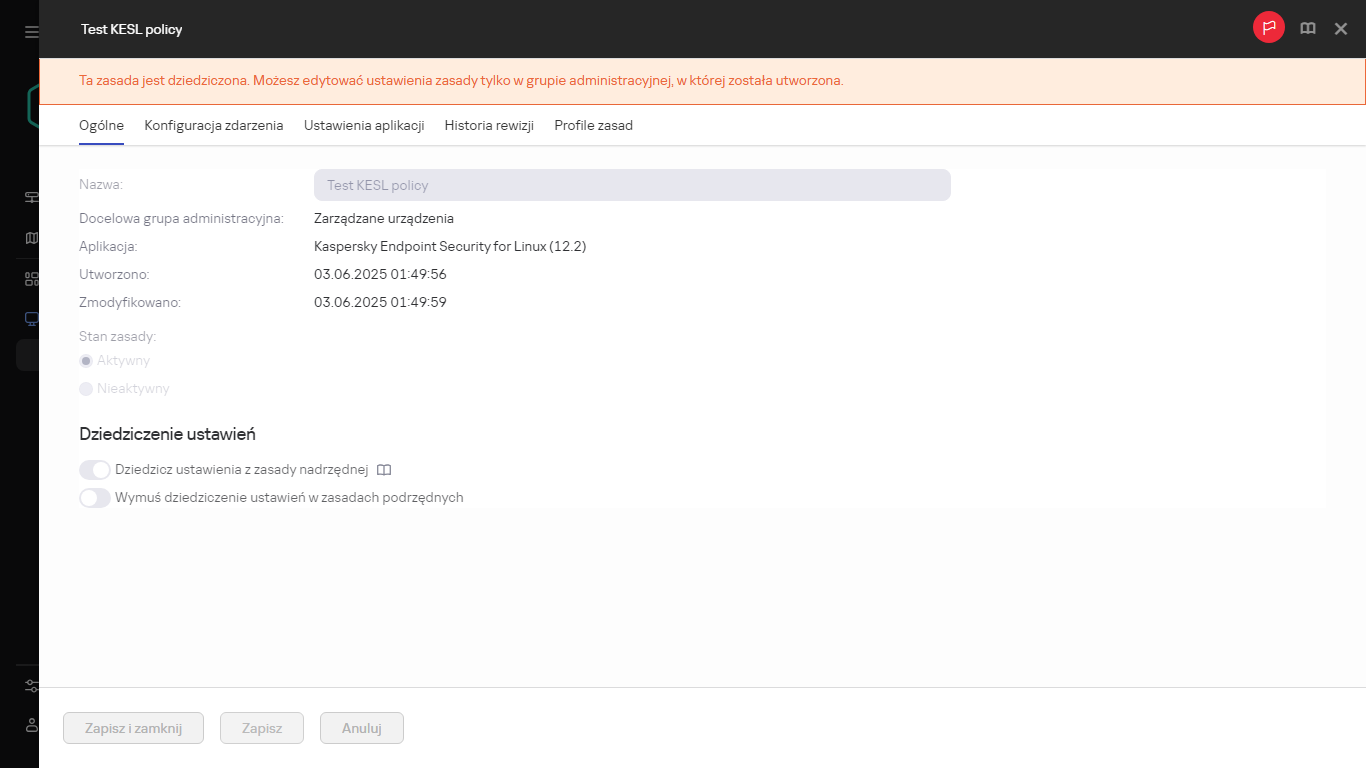Select the 'Aktywny' policy state
The image size is (1366, 768).
86,361
